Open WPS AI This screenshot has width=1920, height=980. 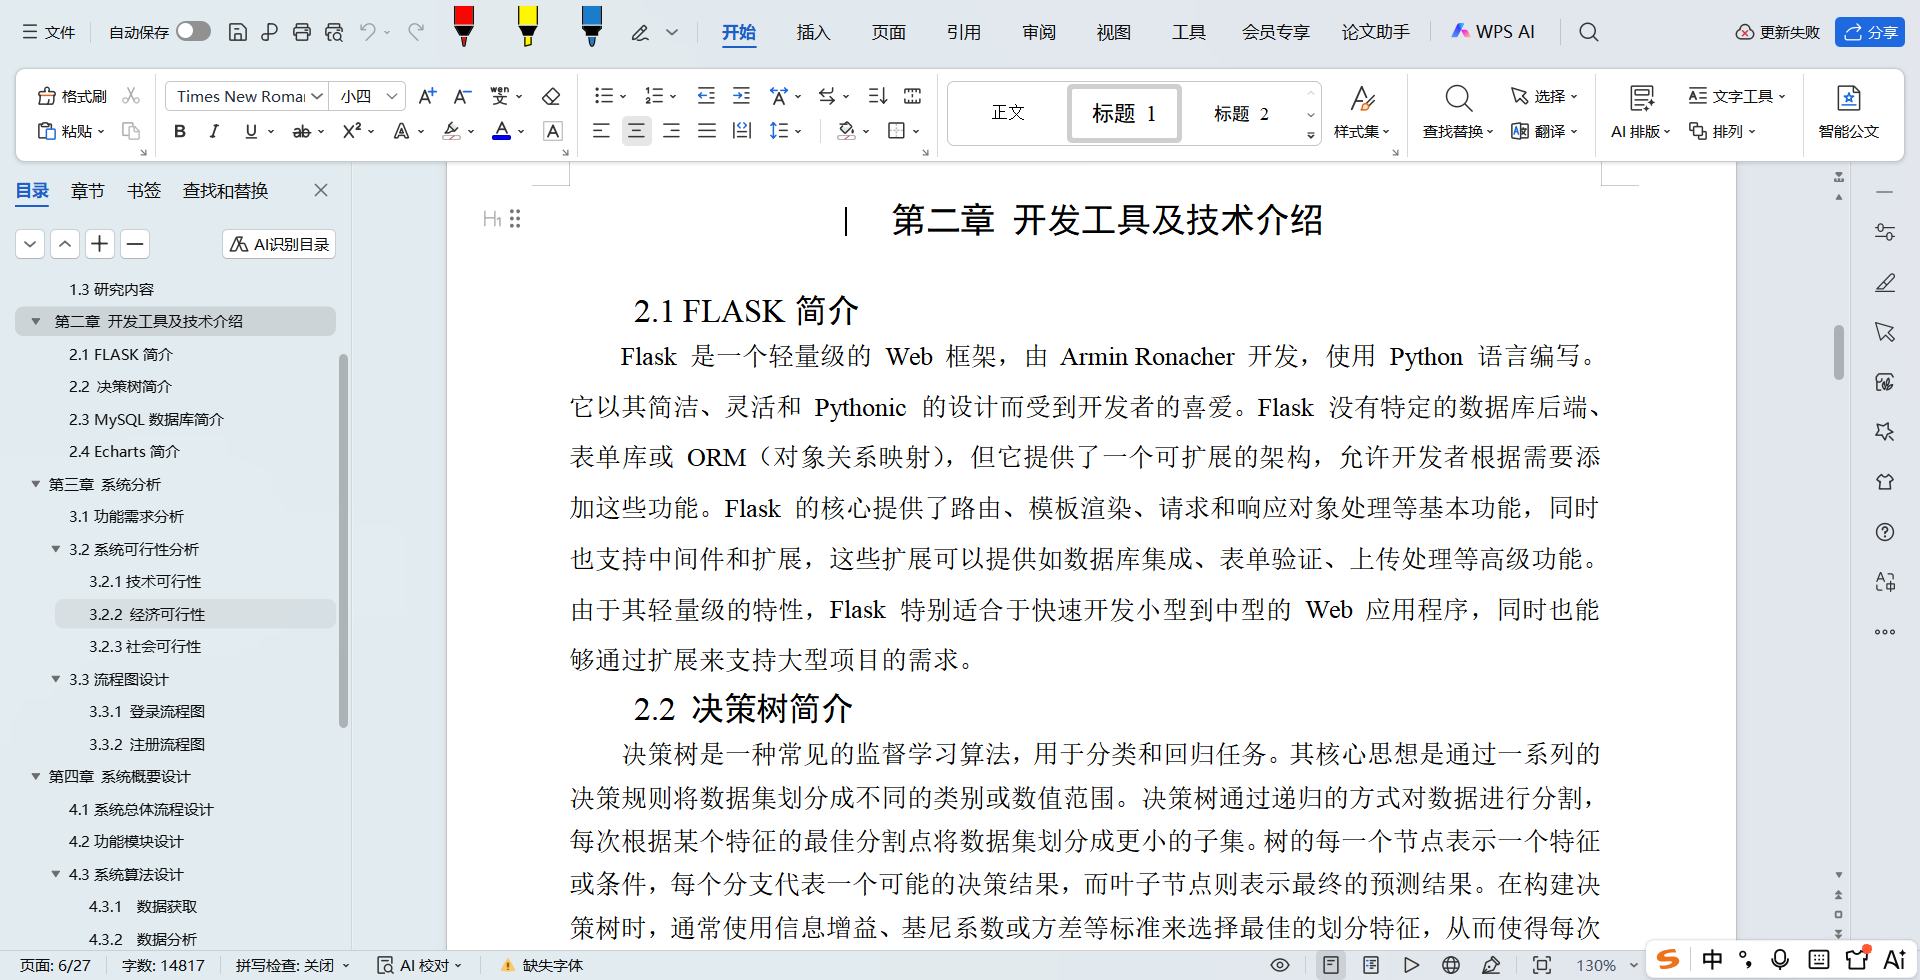pos(1492,32)
